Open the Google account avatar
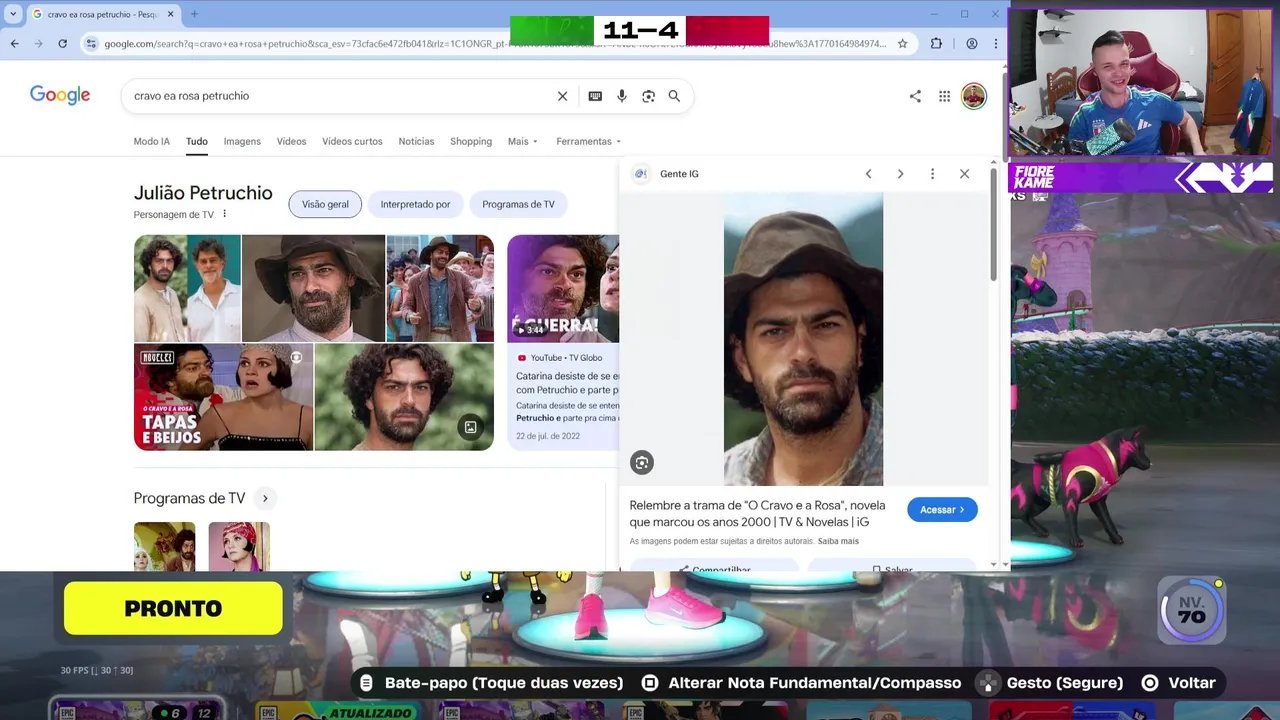 [x=974, y=96]
